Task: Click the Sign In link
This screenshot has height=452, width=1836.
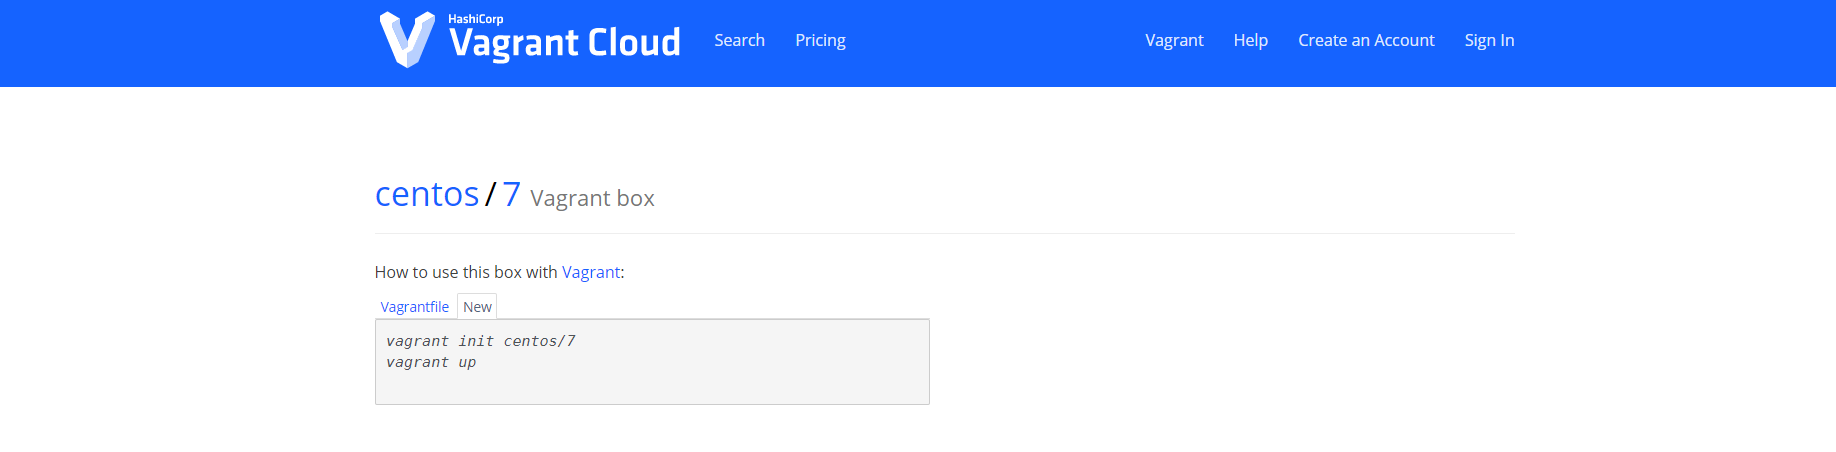Action: (x=1489, y=40)
